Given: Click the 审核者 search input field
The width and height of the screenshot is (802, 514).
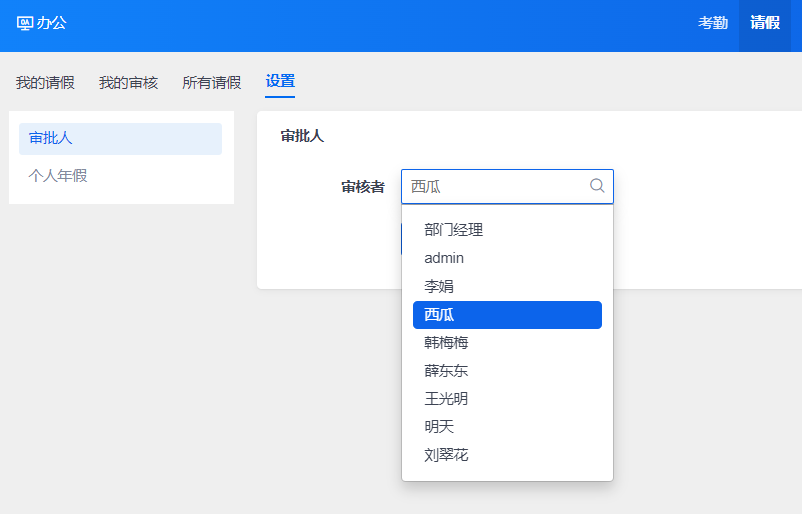Looking at the screenshot, I should (495, 187).
